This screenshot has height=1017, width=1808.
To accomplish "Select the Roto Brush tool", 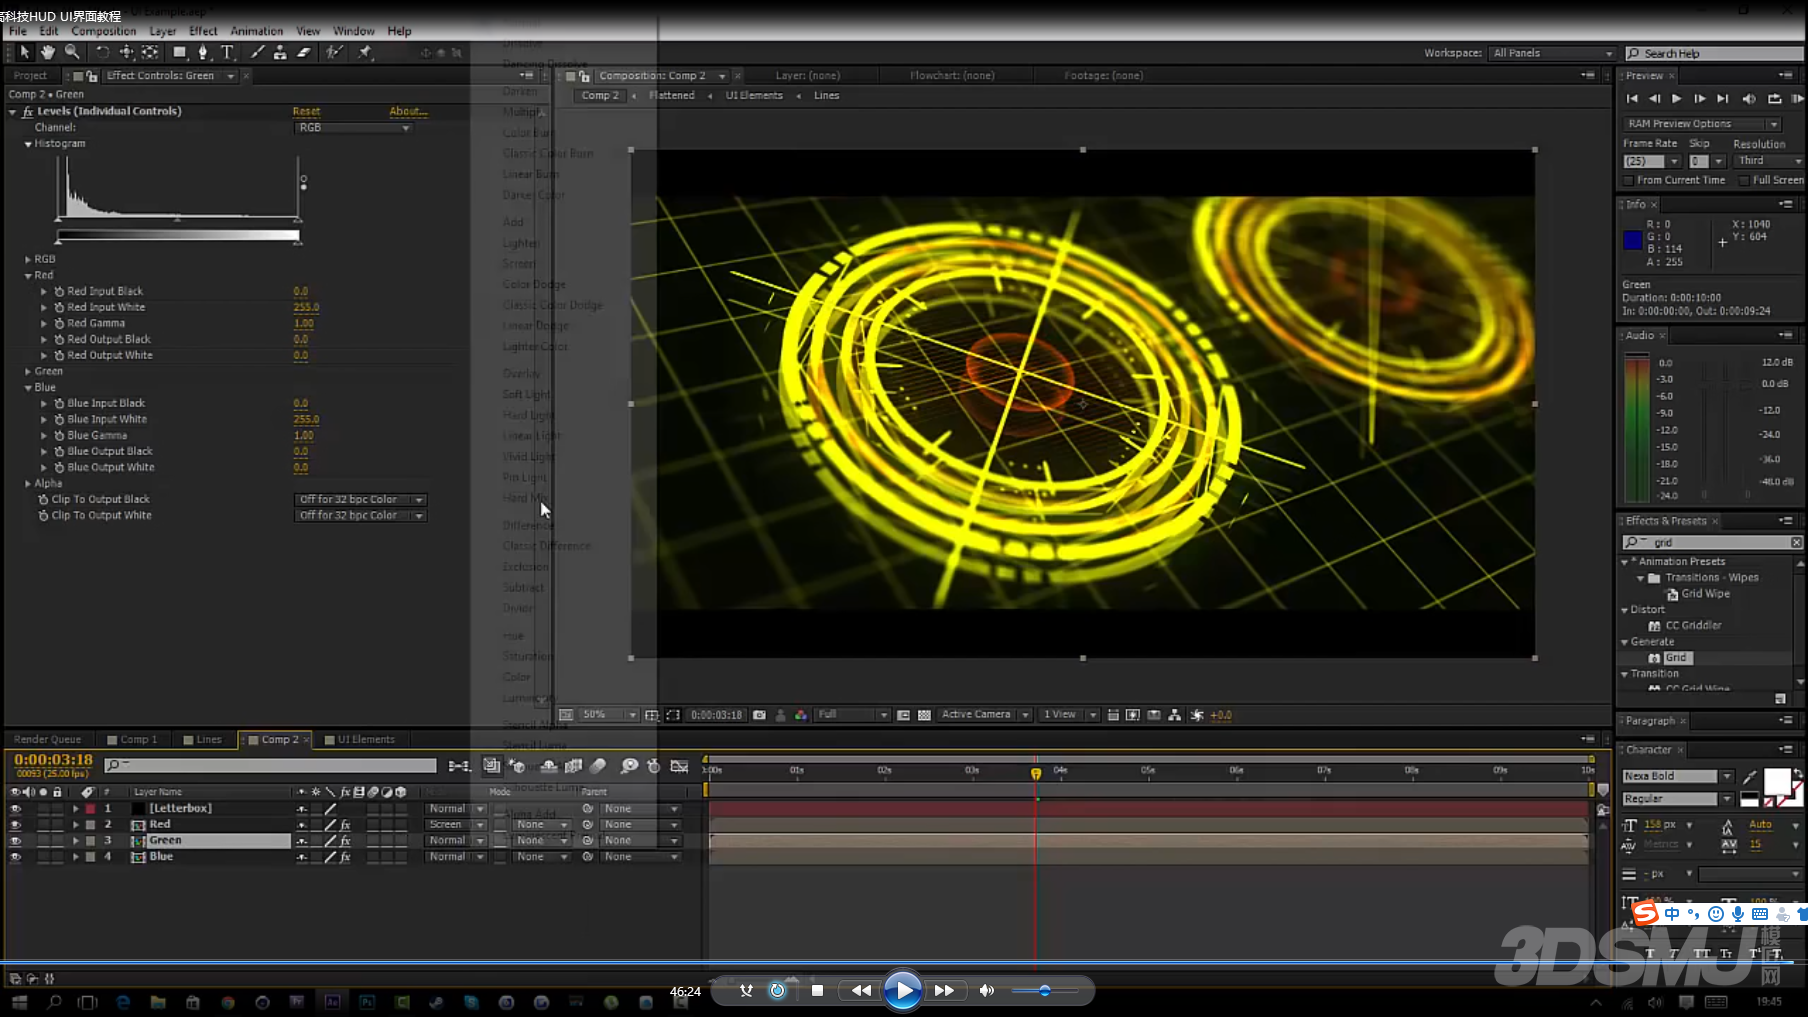I will coord(334,52).
